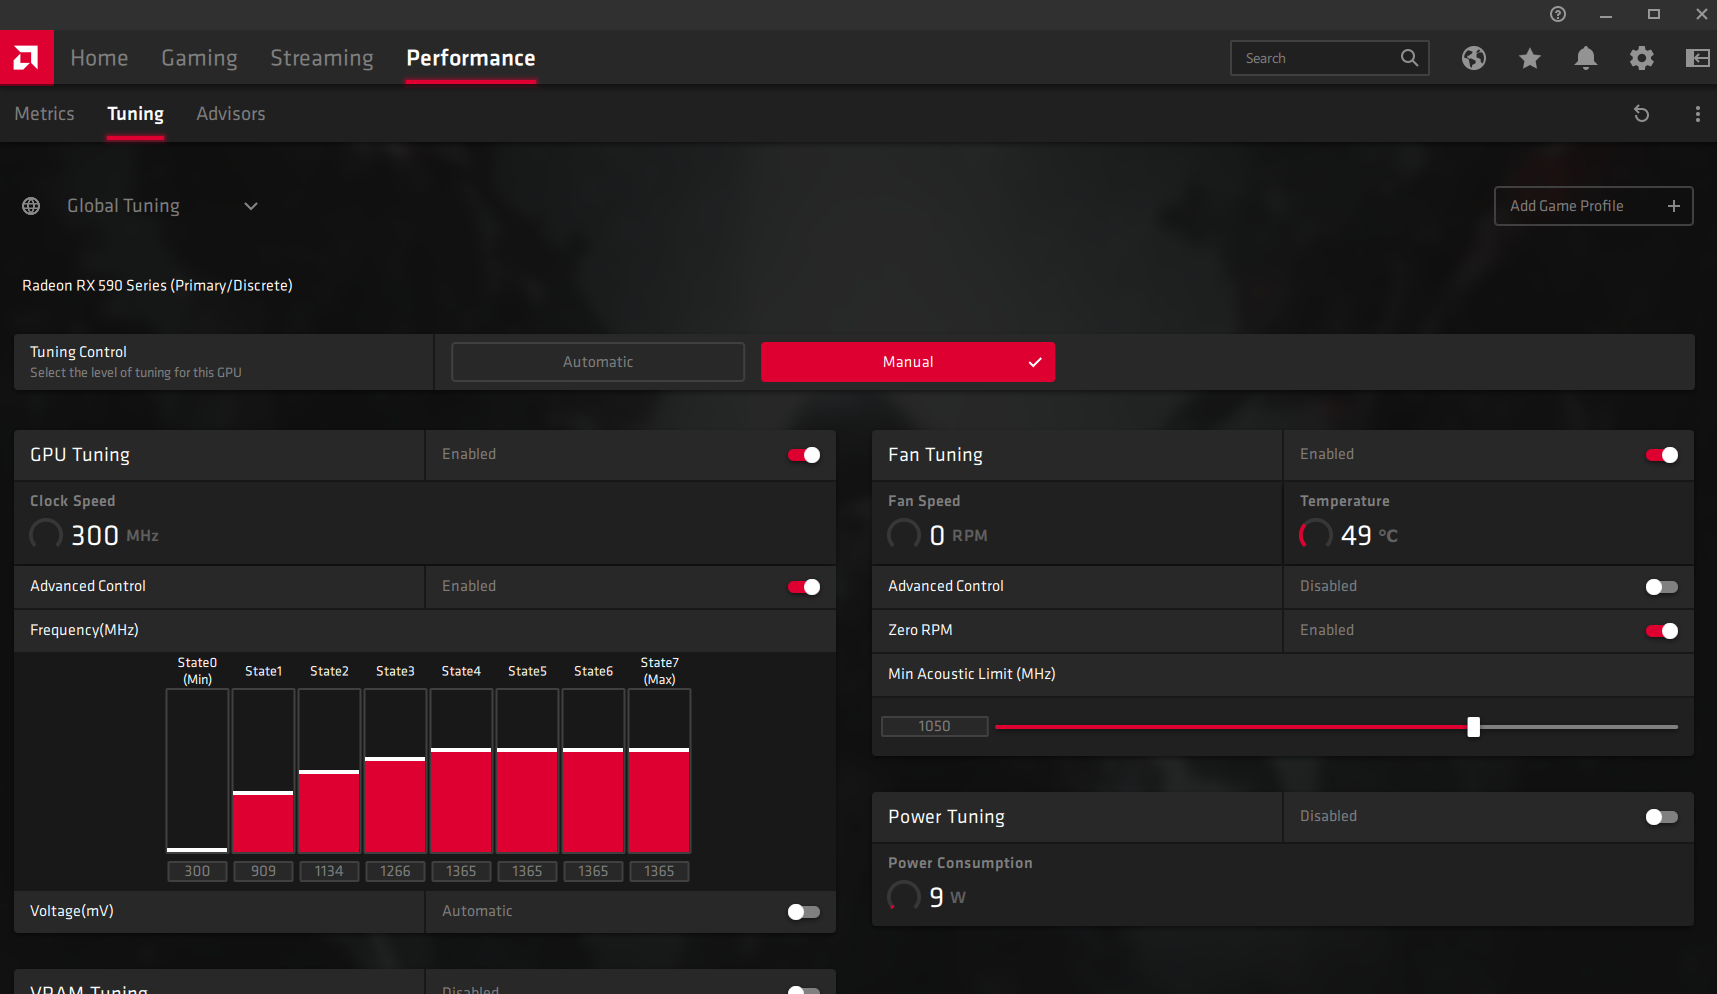1717x994 pixels.
Task: Click the State1 frequency bar
Action: click(263, 771)
